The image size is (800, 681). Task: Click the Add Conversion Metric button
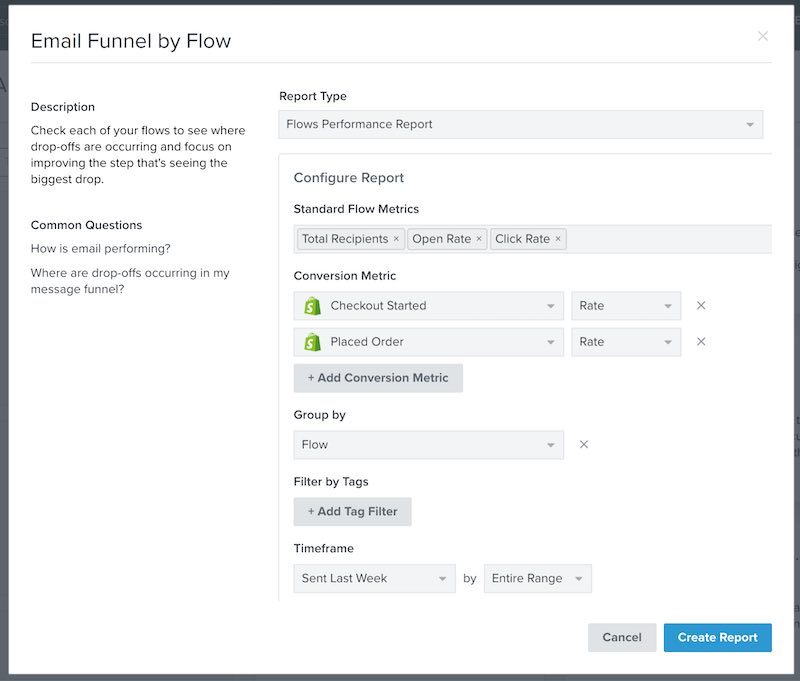pos(377,378)
